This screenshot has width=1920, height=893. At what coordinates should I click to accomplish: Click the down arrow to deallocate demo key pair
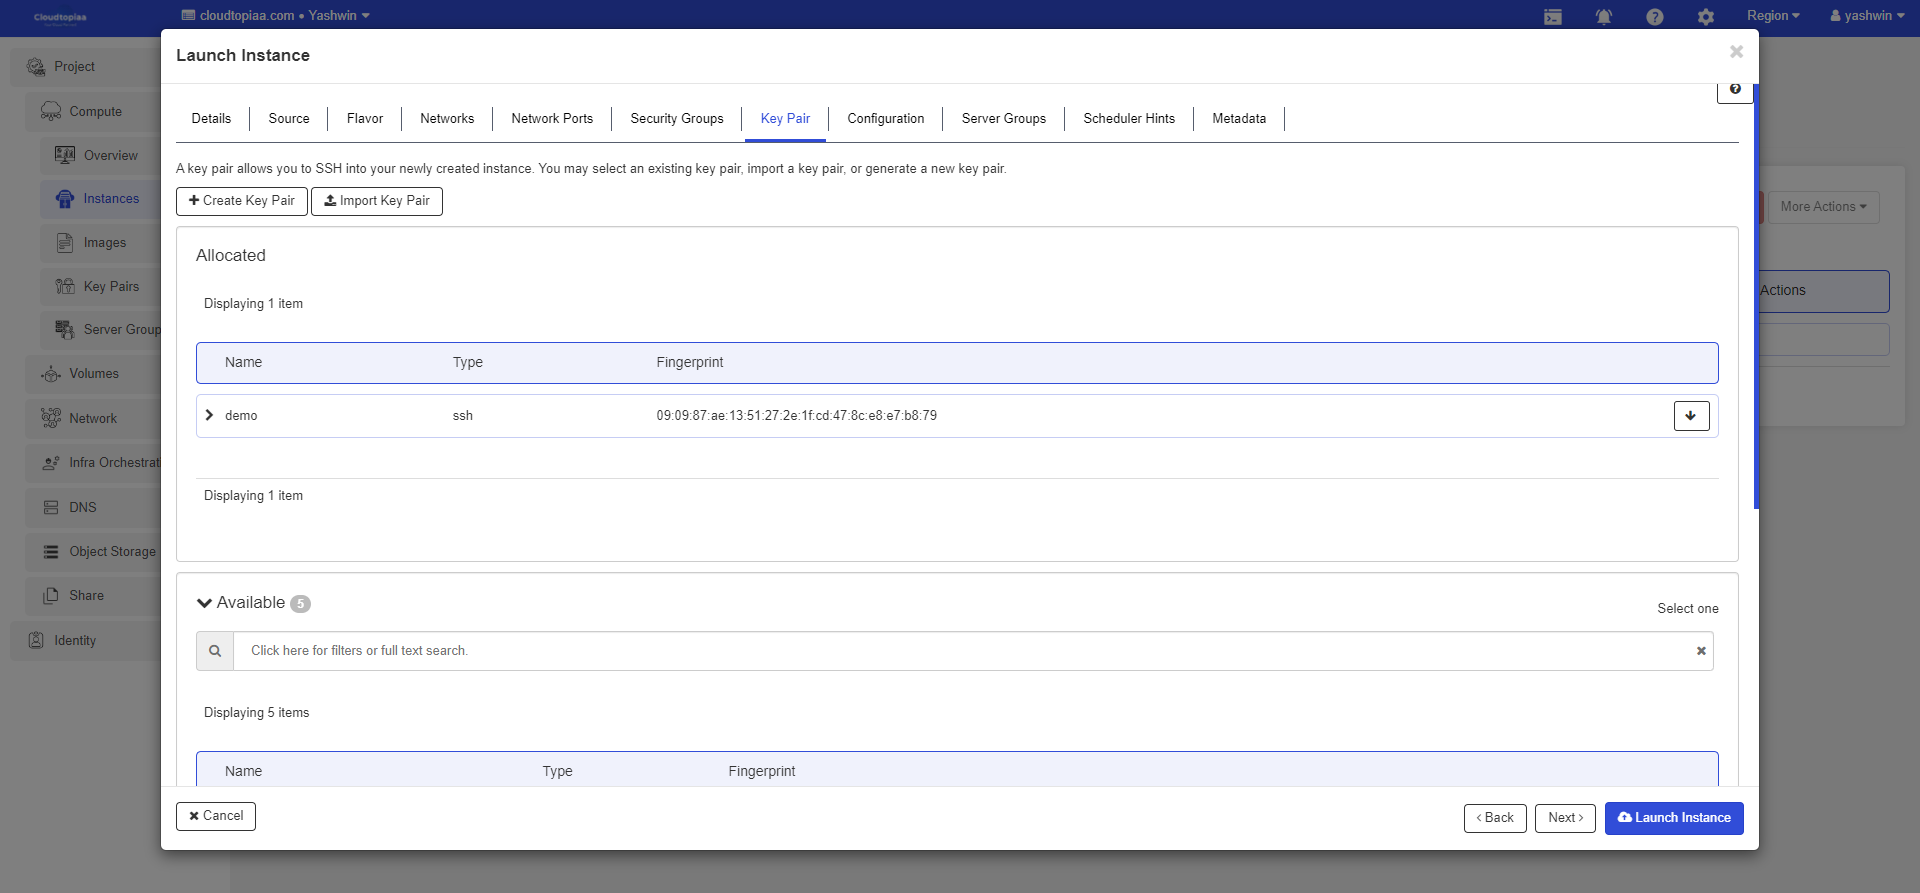[1691, 416]
